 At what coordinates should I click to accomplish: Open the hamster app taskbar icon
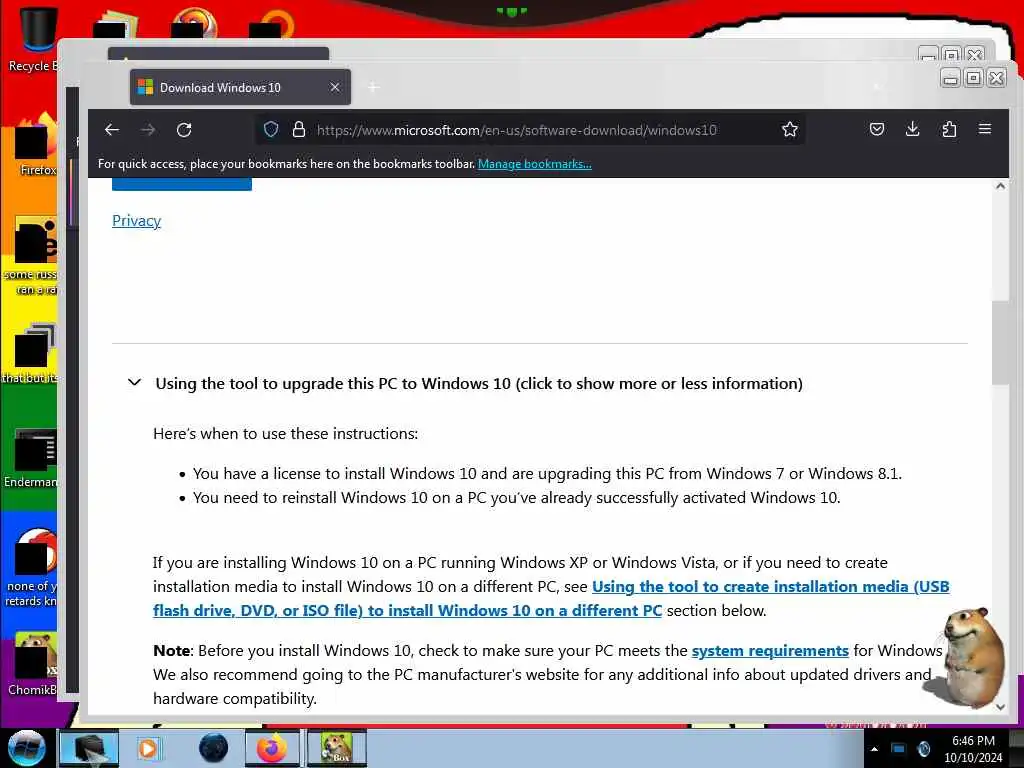click(336, 748)
